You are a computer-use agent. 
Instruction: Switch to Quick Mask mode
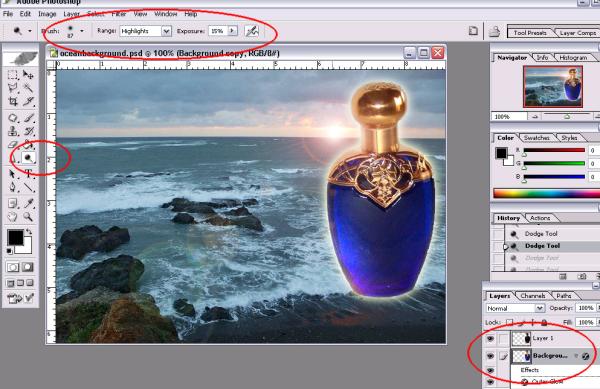[28, 267]
